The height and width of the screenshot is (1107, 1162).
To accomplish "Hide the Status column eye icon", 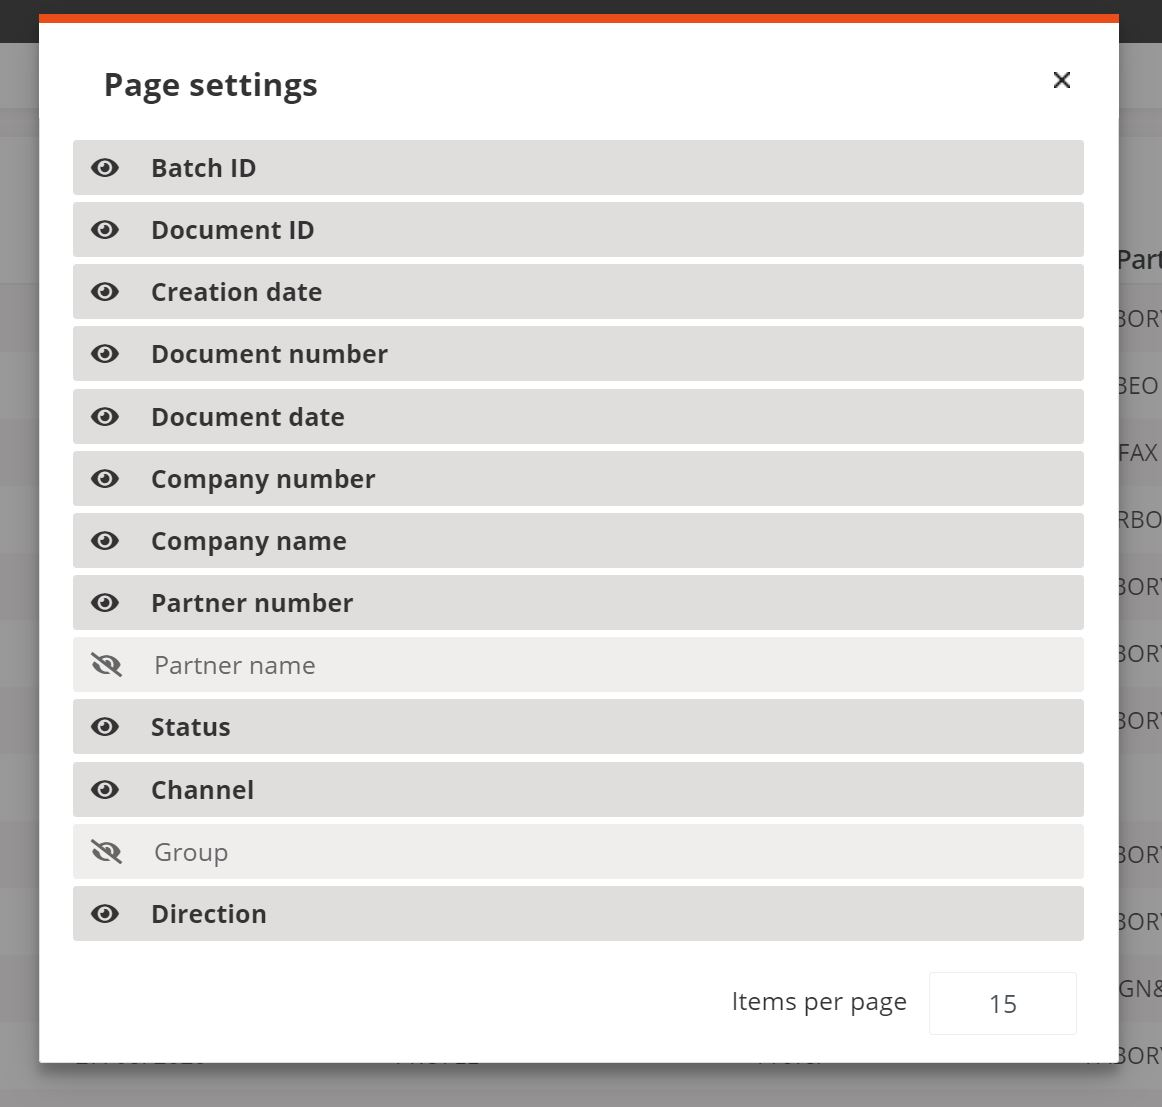I will click(105, 727).
